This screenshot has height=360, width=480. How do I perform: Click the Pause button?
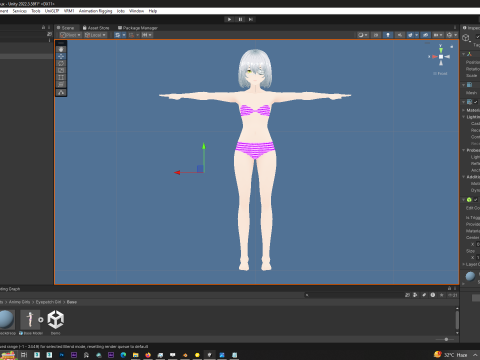tap(240, 19)
